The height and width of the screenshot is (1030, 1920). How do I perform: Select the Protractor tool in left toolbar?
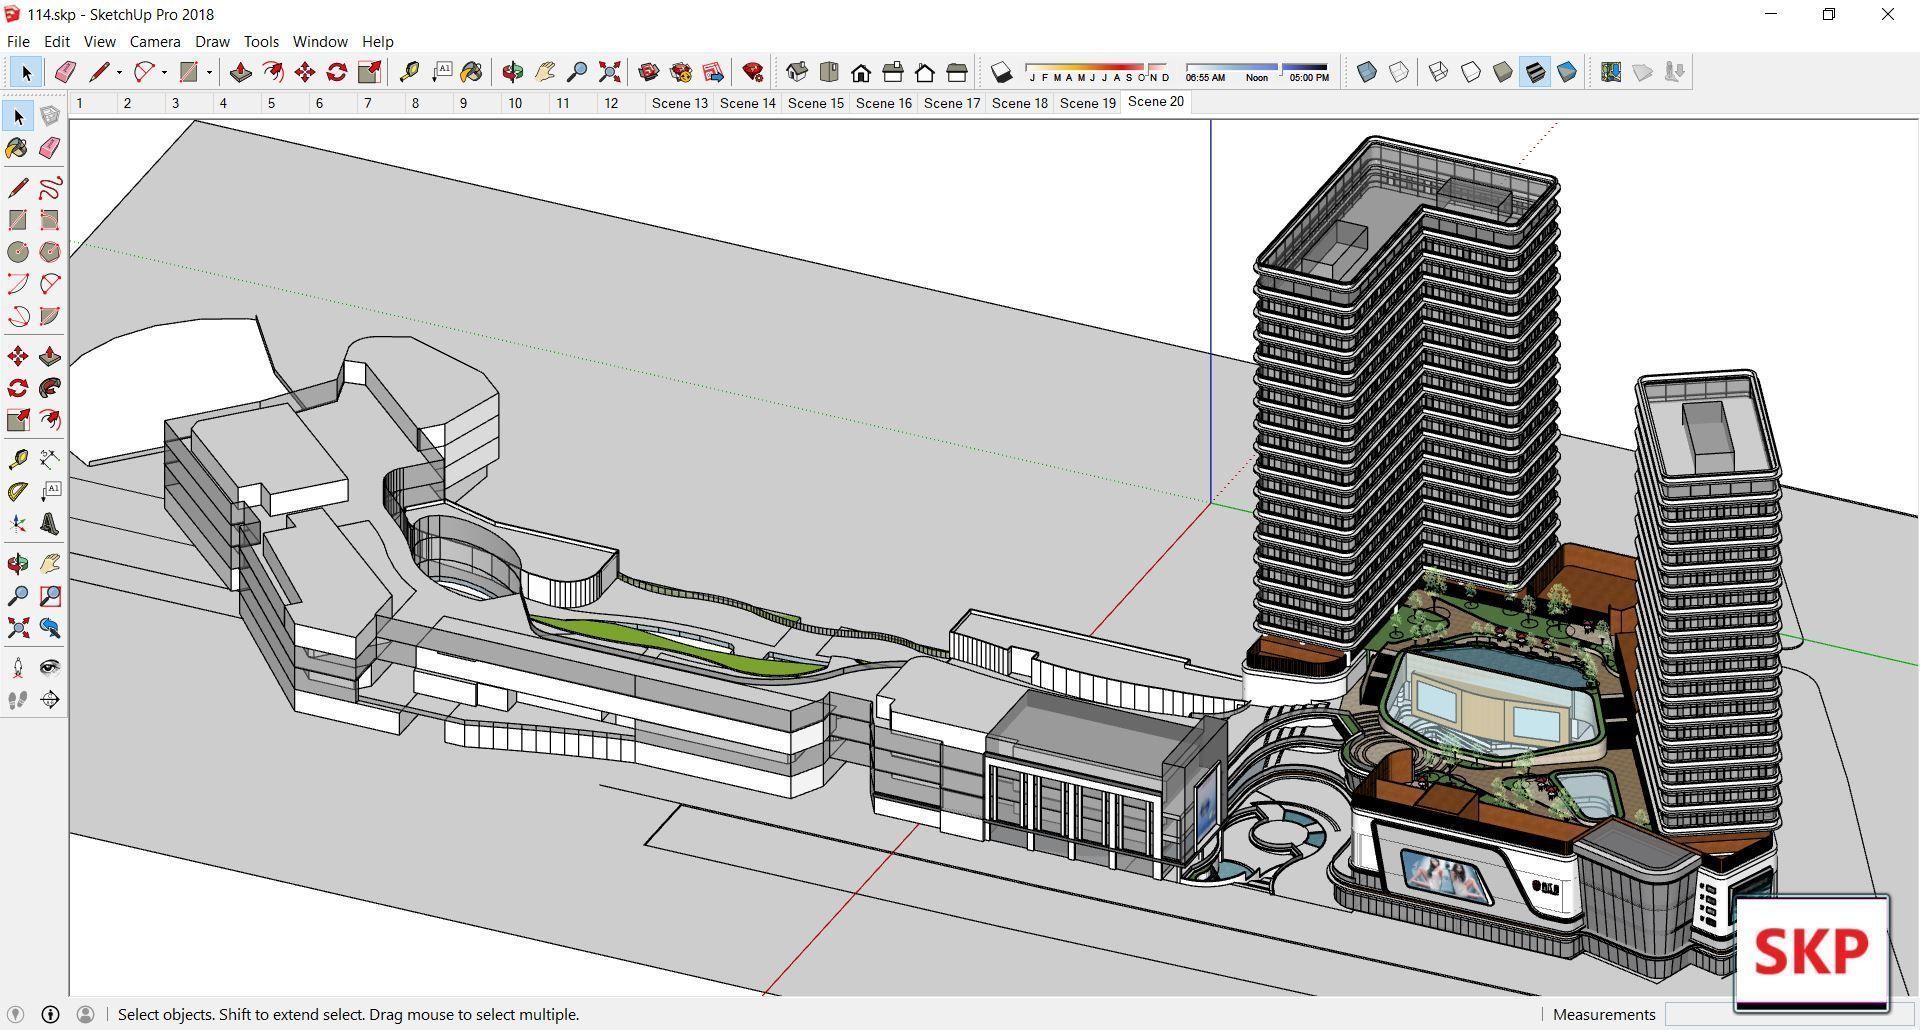click(x=18, y=492)
